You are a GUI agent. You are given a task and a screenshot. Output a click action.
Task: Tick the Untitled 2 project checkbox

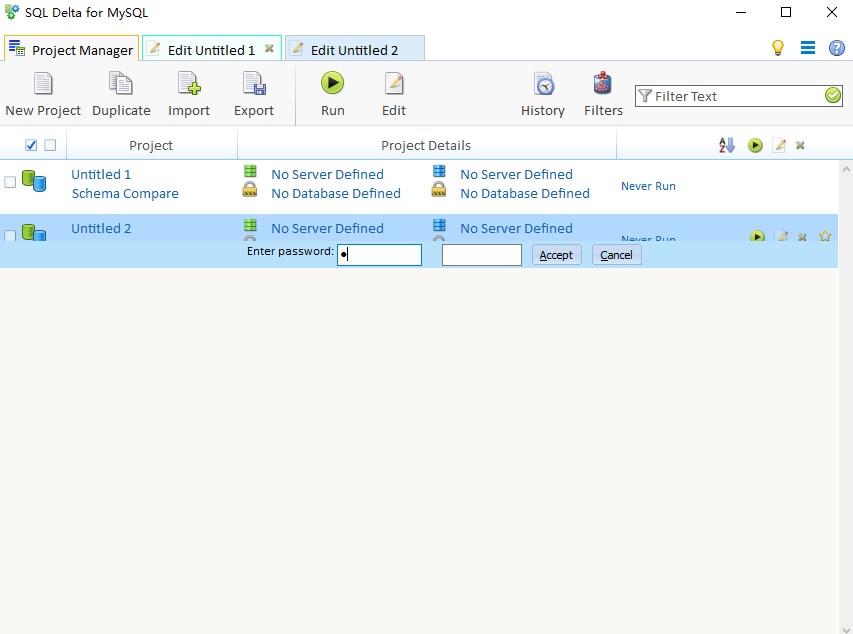(x=10, y=235)
